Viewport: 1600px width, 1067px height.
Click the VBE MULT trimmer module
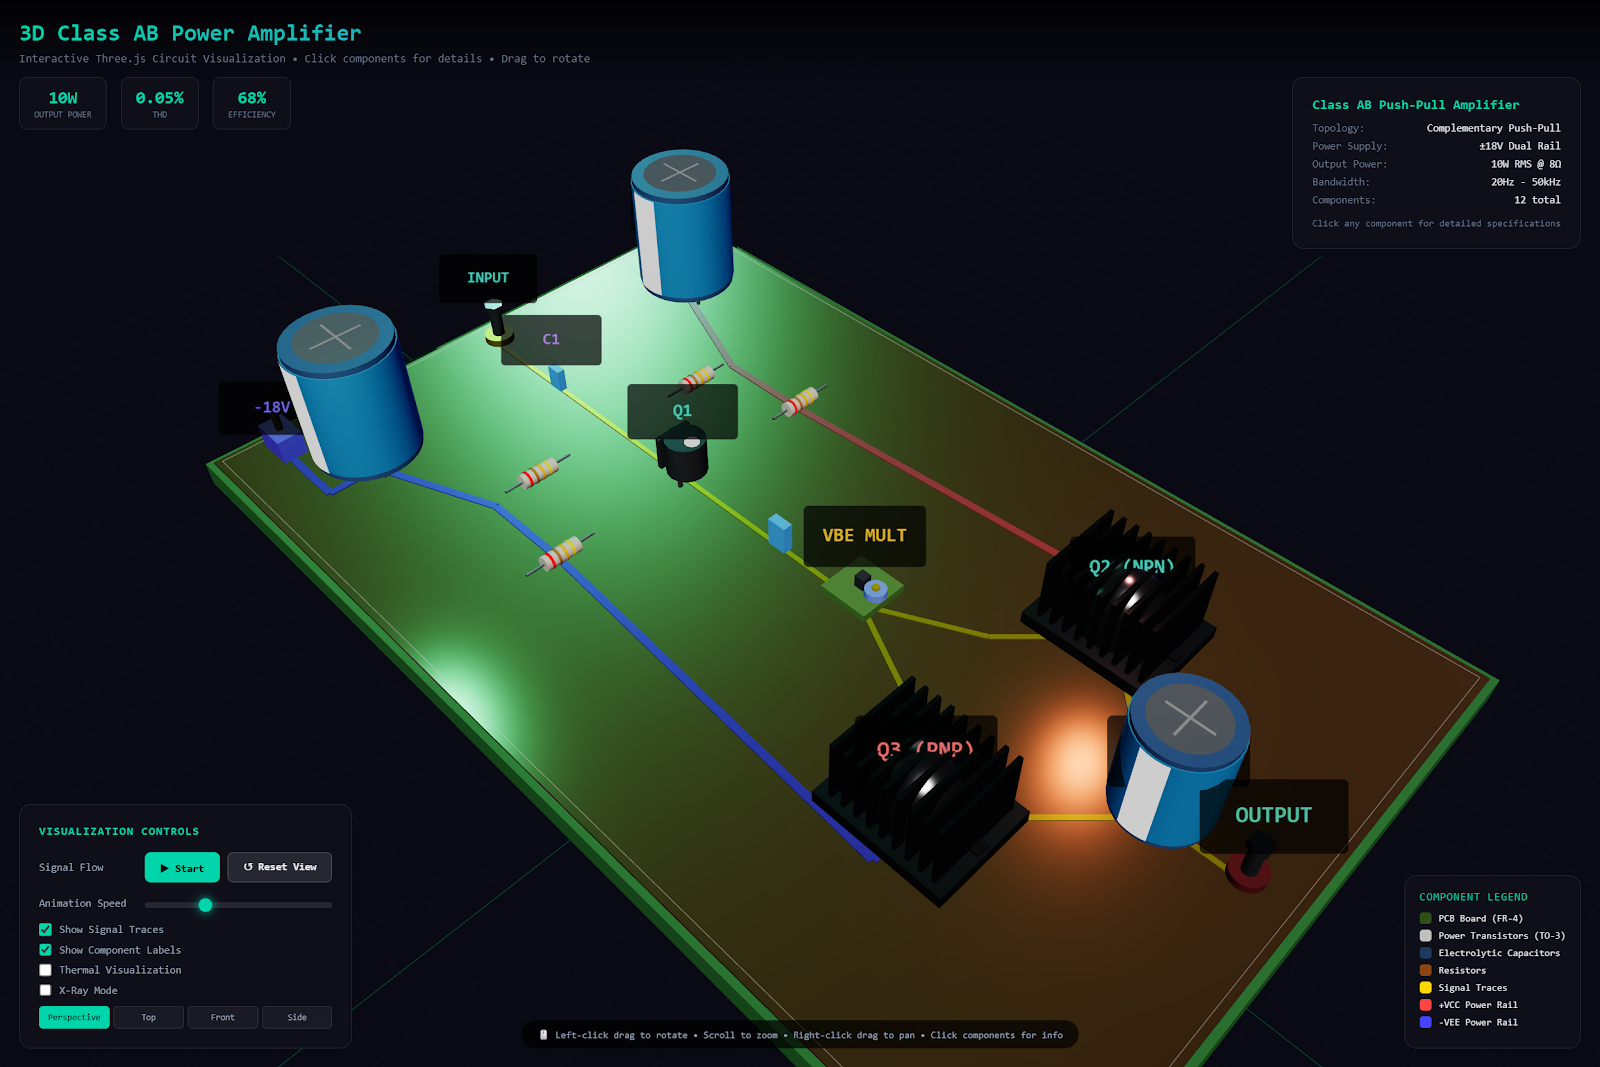click(863, 588)
